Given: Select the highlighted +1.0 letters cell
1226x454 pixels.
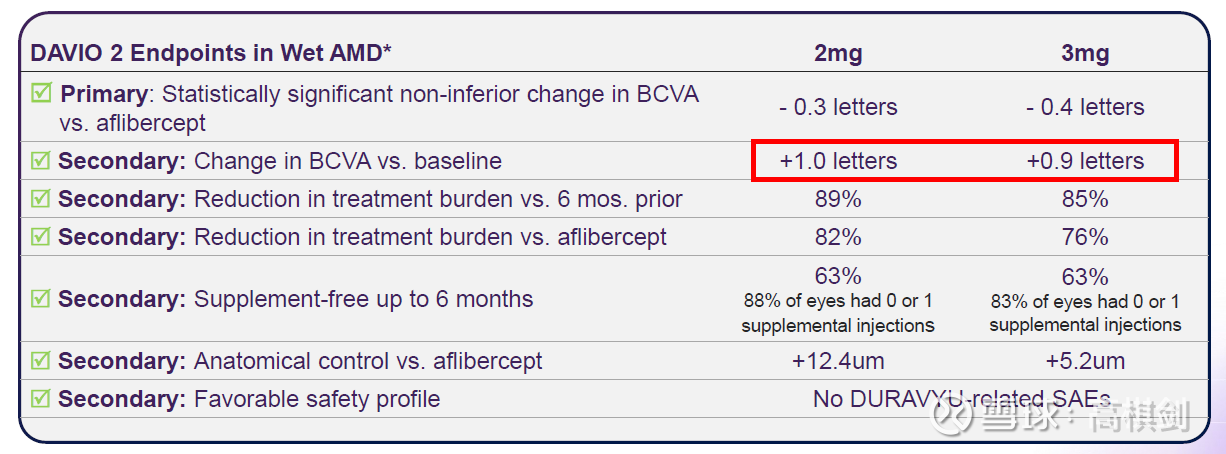Looking at the screenshot, I should (838, 161).
